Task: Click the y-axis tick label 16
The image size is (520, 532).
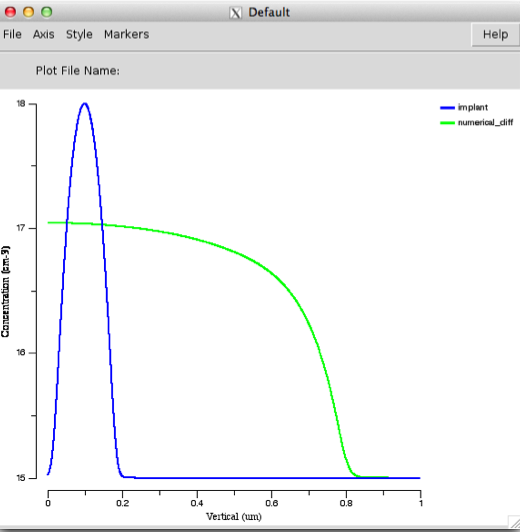Action: pos(21,353)
